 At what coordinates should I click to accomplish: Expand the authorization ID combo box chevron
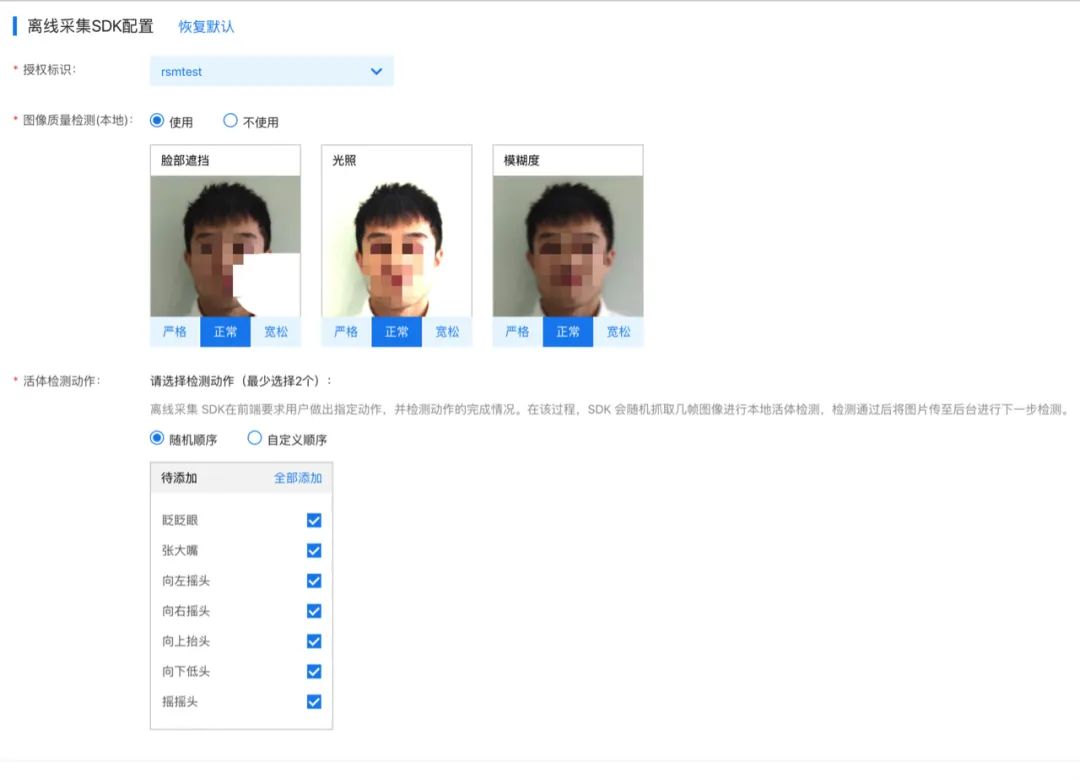(377, 71)
